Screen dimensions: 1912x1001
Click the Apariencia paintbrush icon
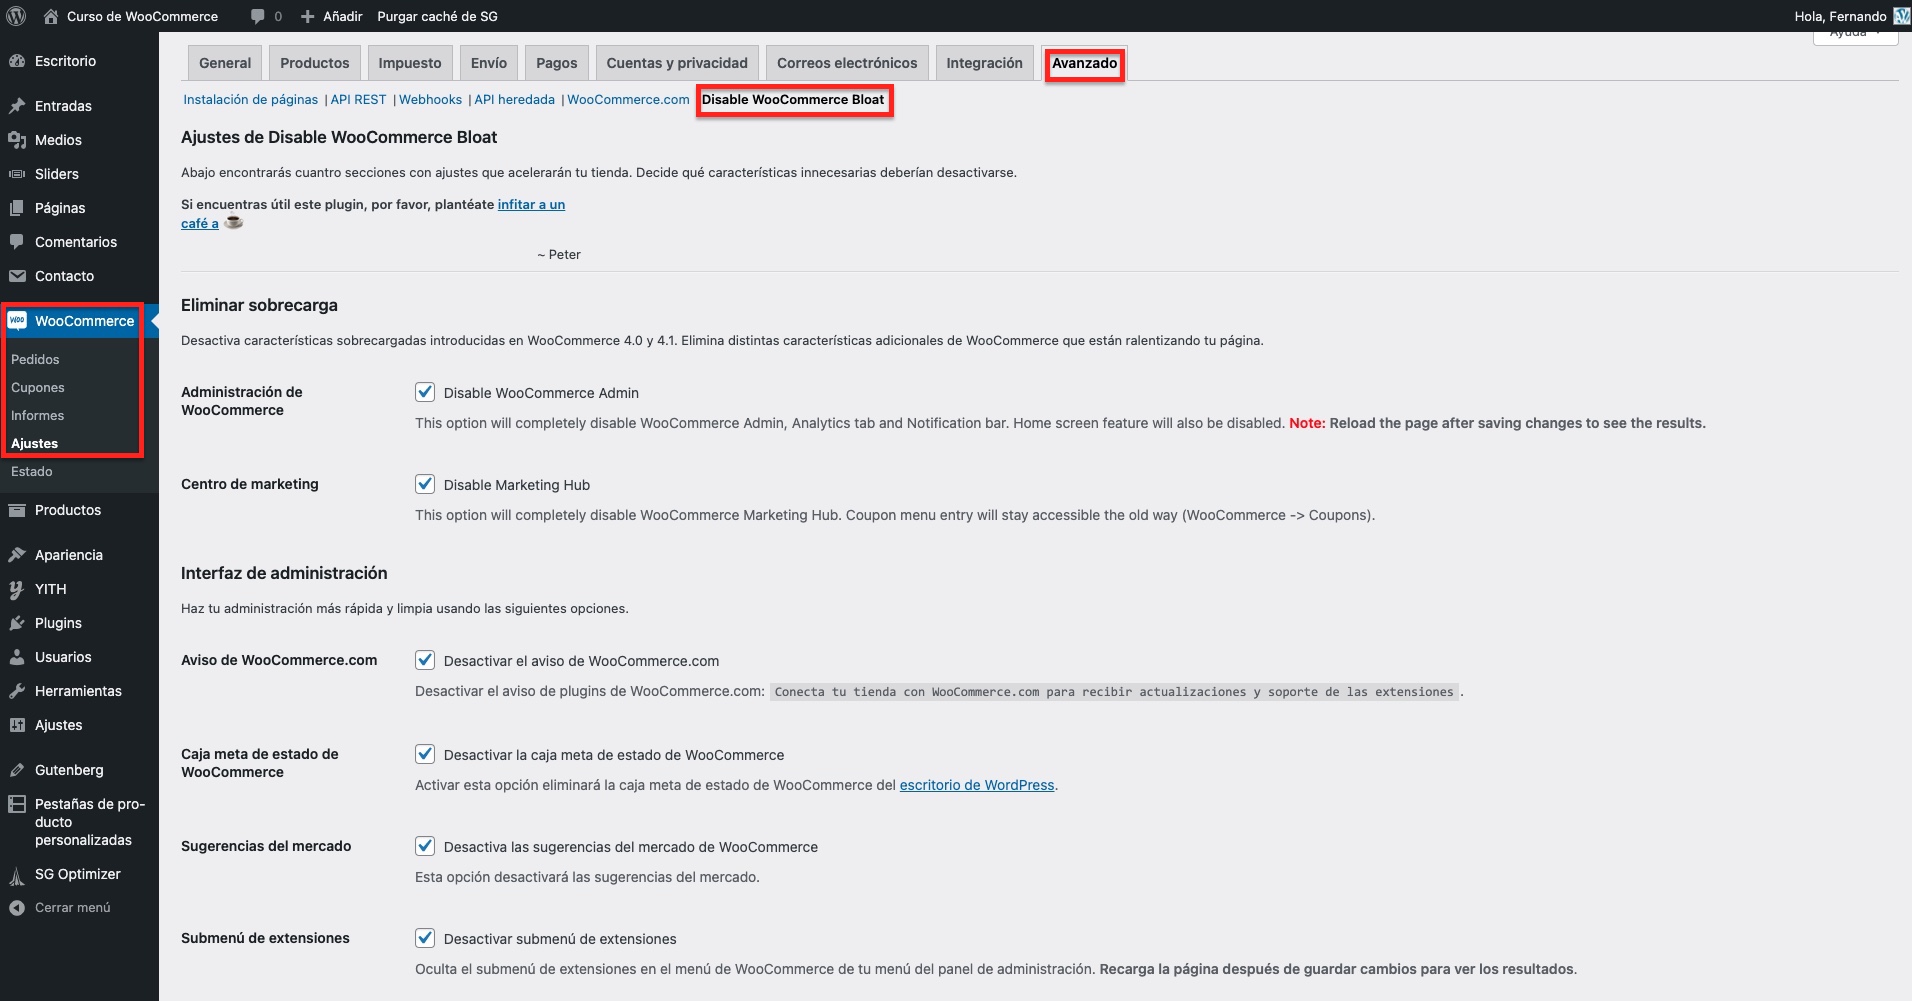(x=17, y=555)
